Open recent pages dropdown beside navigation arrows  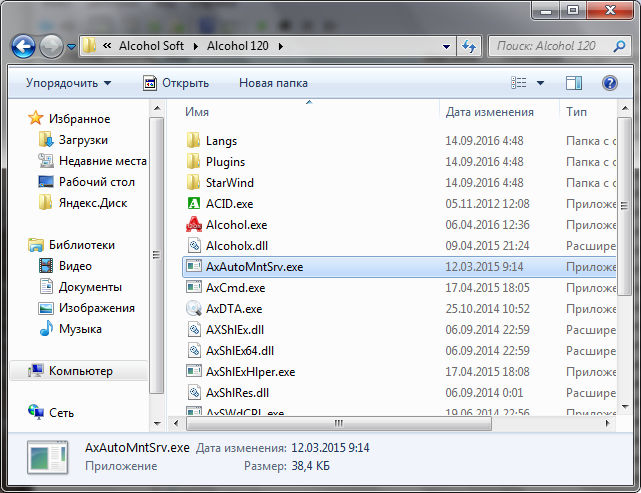[72, 47]
